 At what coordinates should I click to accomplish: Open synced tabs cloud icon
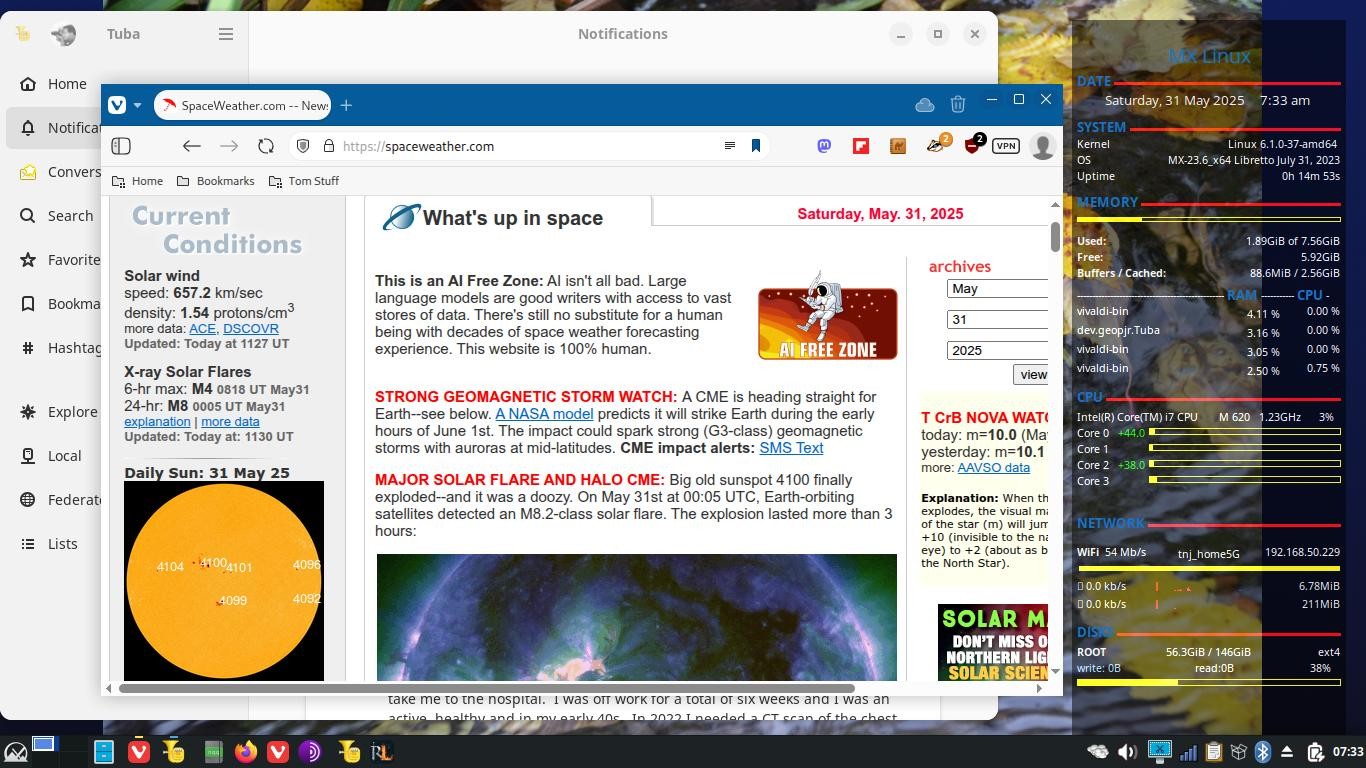pyautogui.click(x=925, y=105)
